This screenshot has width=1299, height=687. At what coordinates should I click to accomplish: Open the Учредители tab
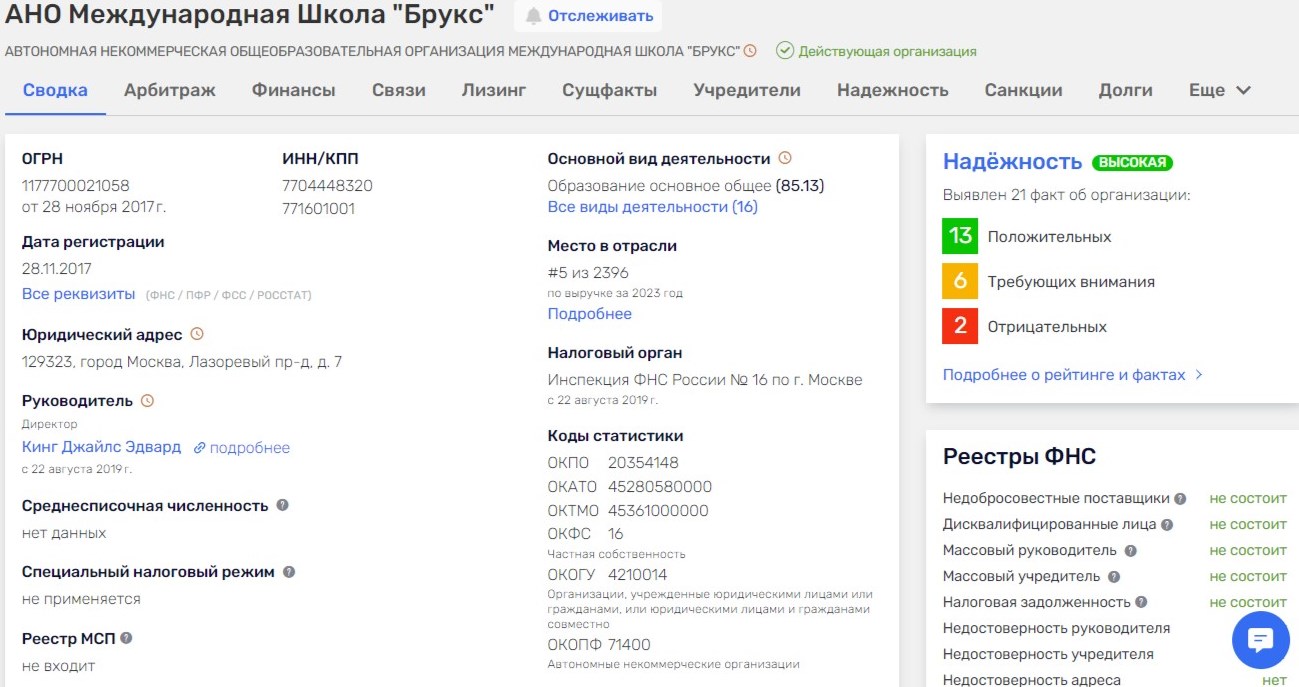[747, 90]
